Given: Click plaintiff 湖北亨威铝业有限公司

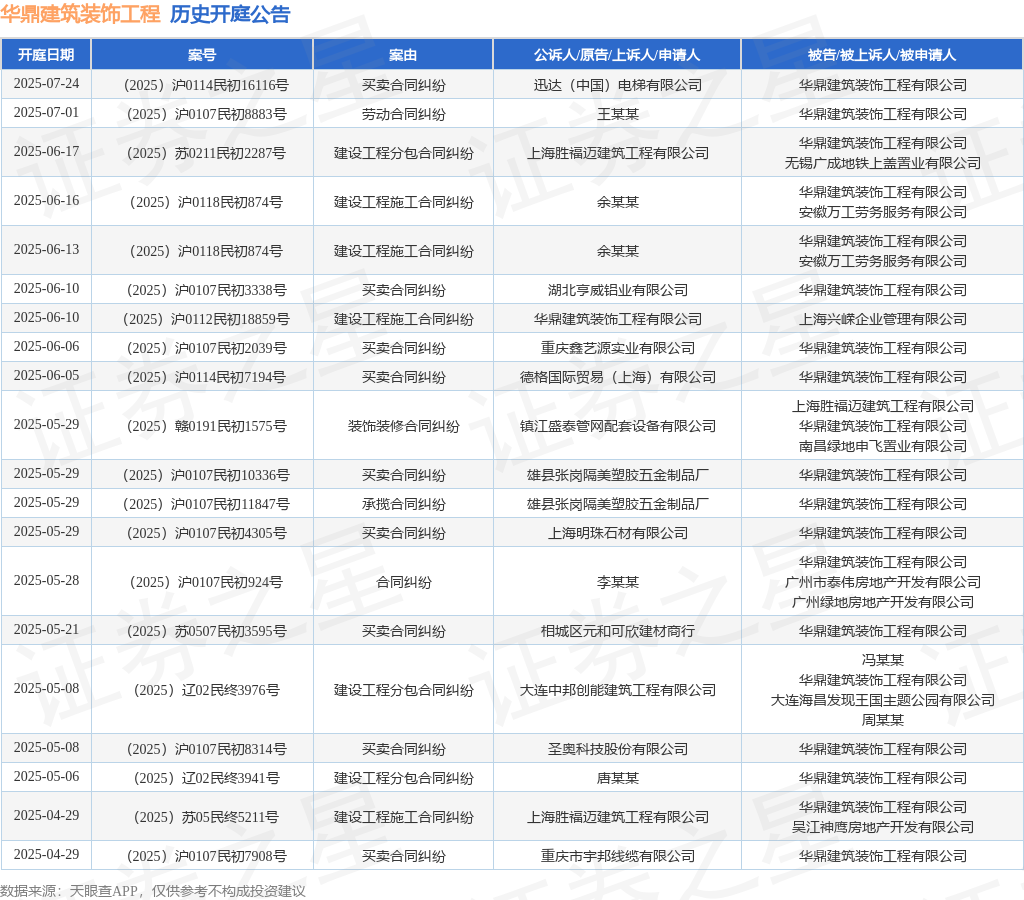Looking at the screenshot, I should pyautogui.click(x=617, y=290).
